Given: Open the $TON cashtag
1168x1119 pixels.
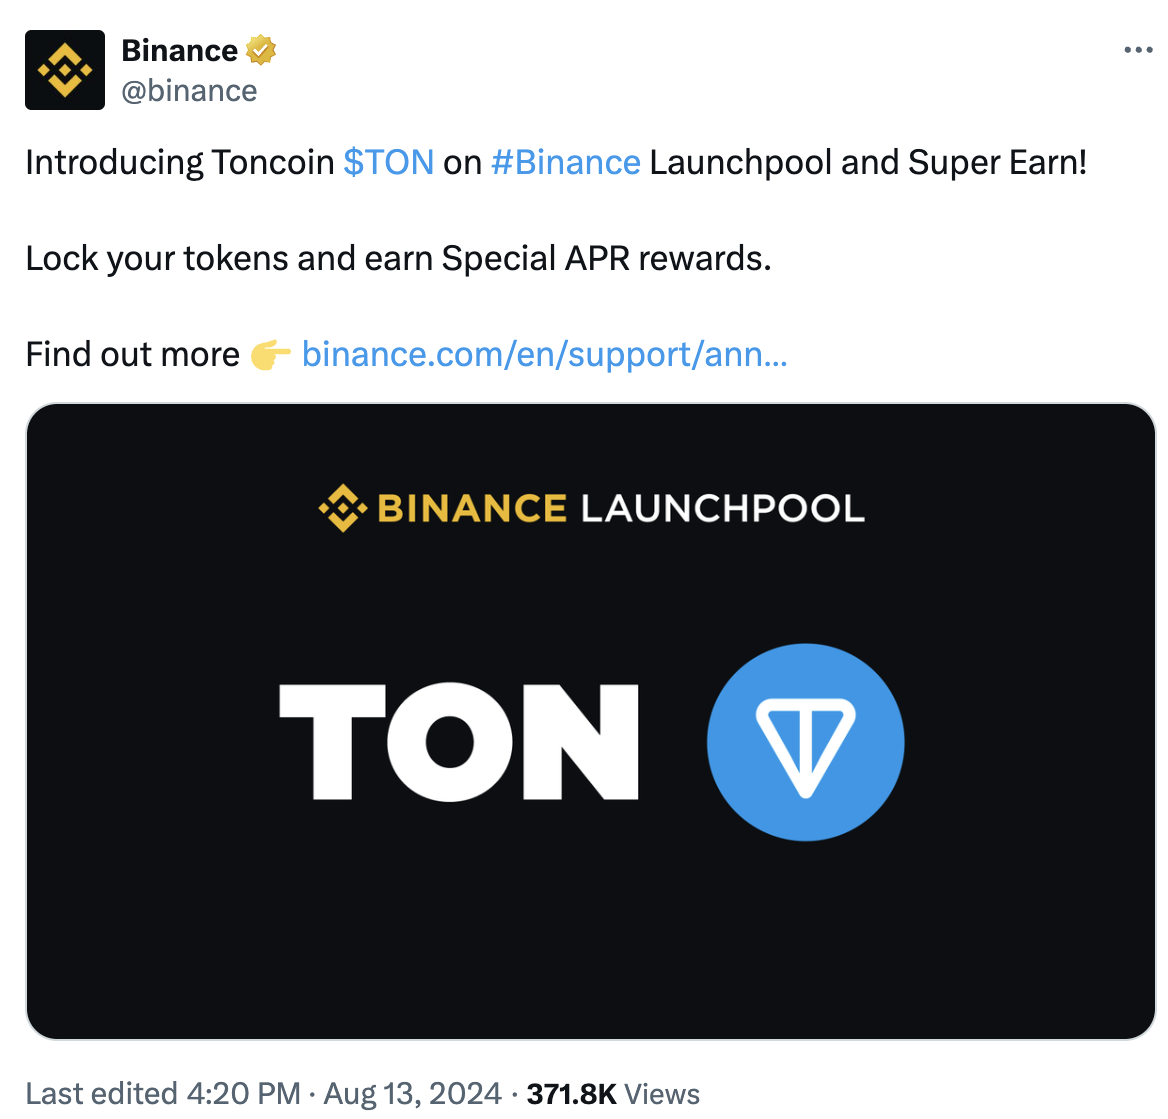Looking at the screenshot, I should click(388, 162).
